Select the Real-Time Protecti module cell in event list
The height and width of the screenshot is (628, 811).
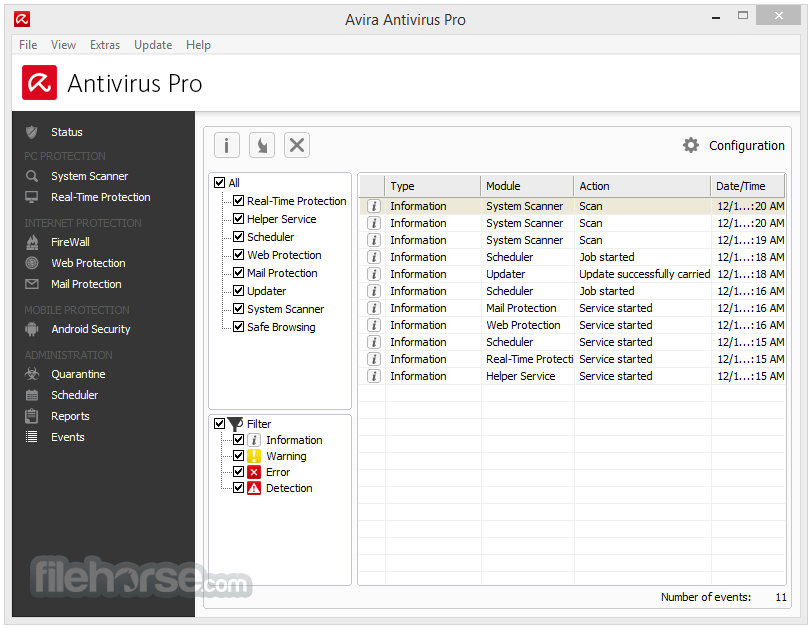pos(530,359)
